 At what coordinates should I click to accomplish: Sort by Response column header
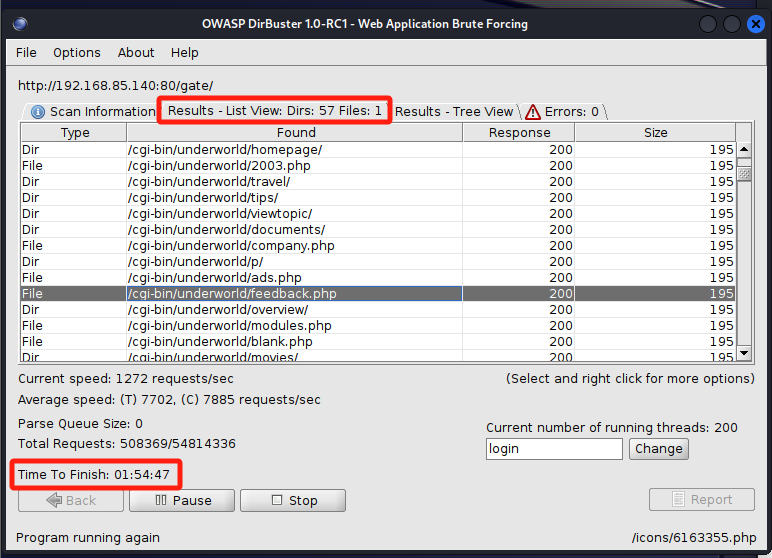pyautogui.click(x=519, y=133)
